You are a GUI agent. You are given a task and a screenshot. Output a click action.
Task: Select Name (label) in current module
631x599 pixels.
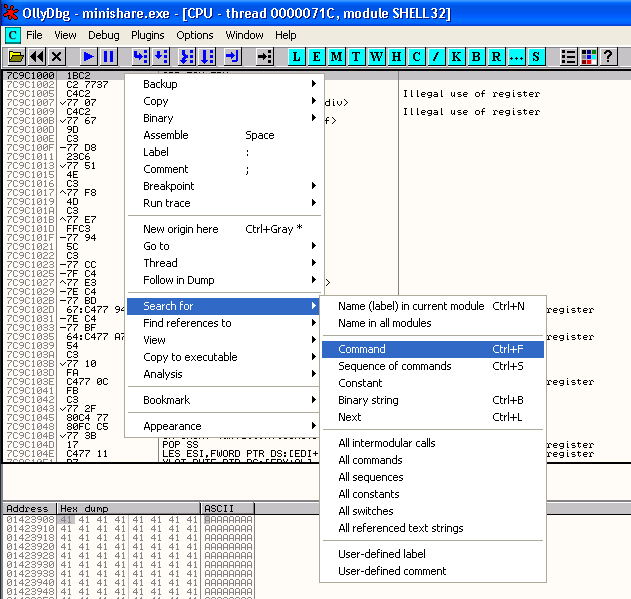[x=433, y=306]
